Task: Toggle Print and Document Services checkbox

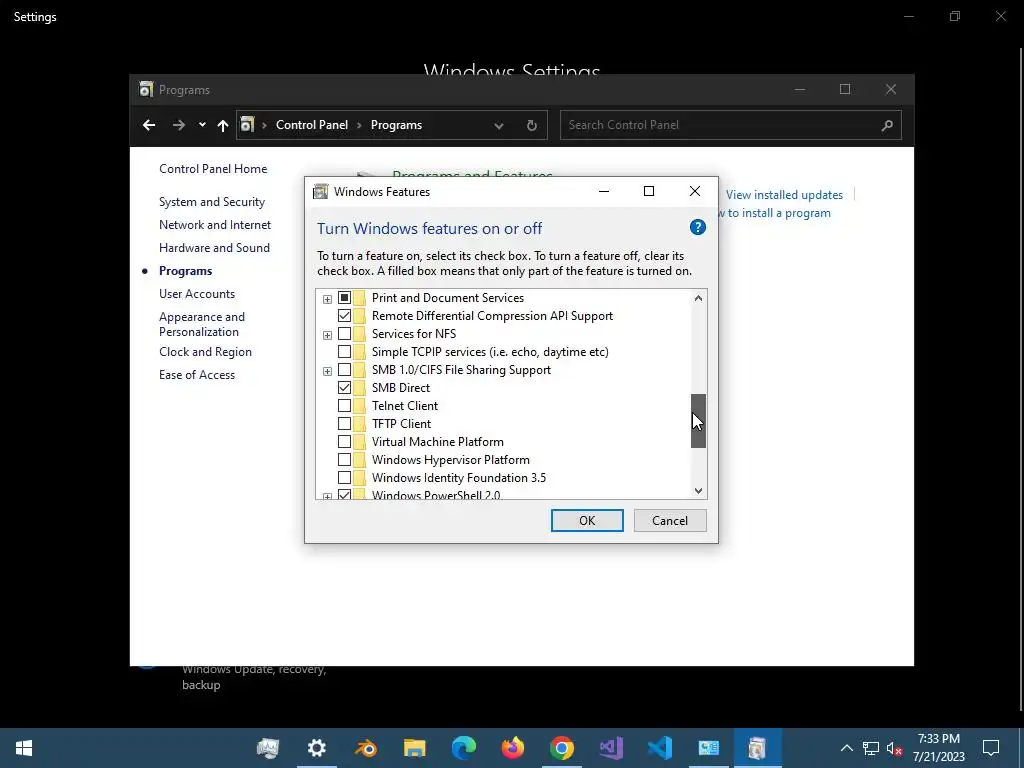Action: tap(344, 298)
